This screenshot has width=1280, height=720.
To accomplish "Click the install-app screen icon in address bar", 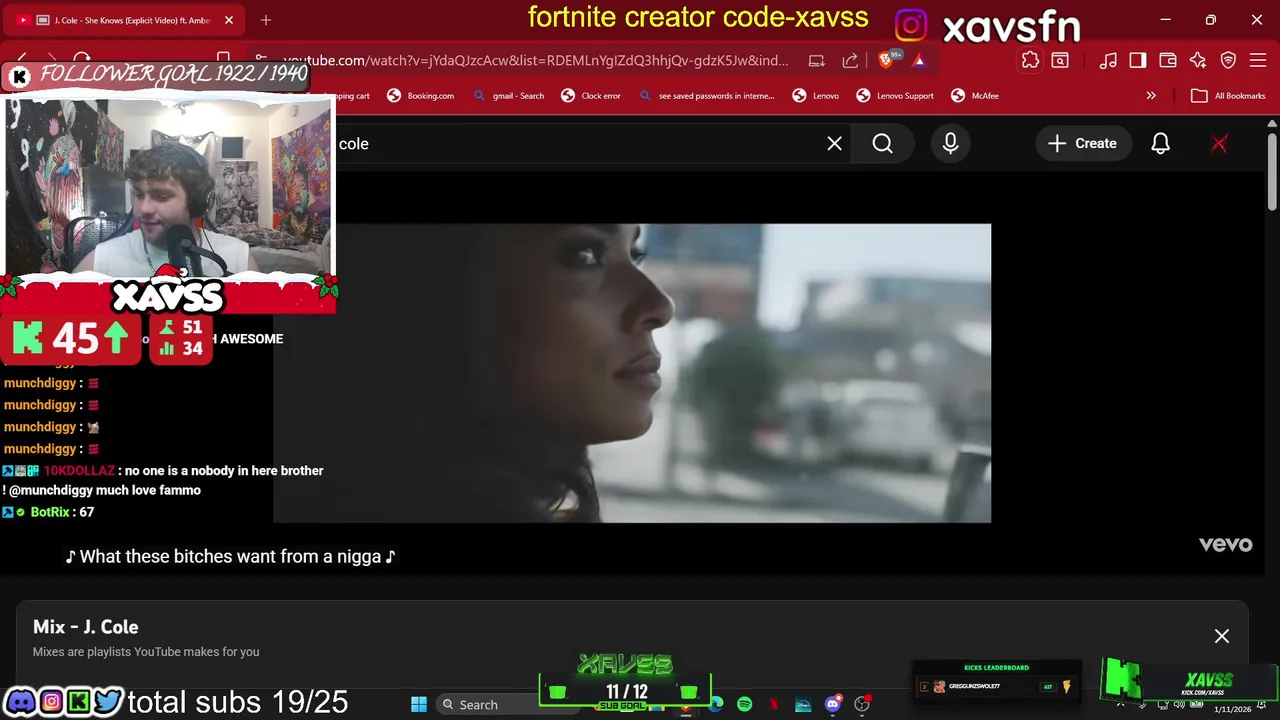I will [x=817, y=61].
